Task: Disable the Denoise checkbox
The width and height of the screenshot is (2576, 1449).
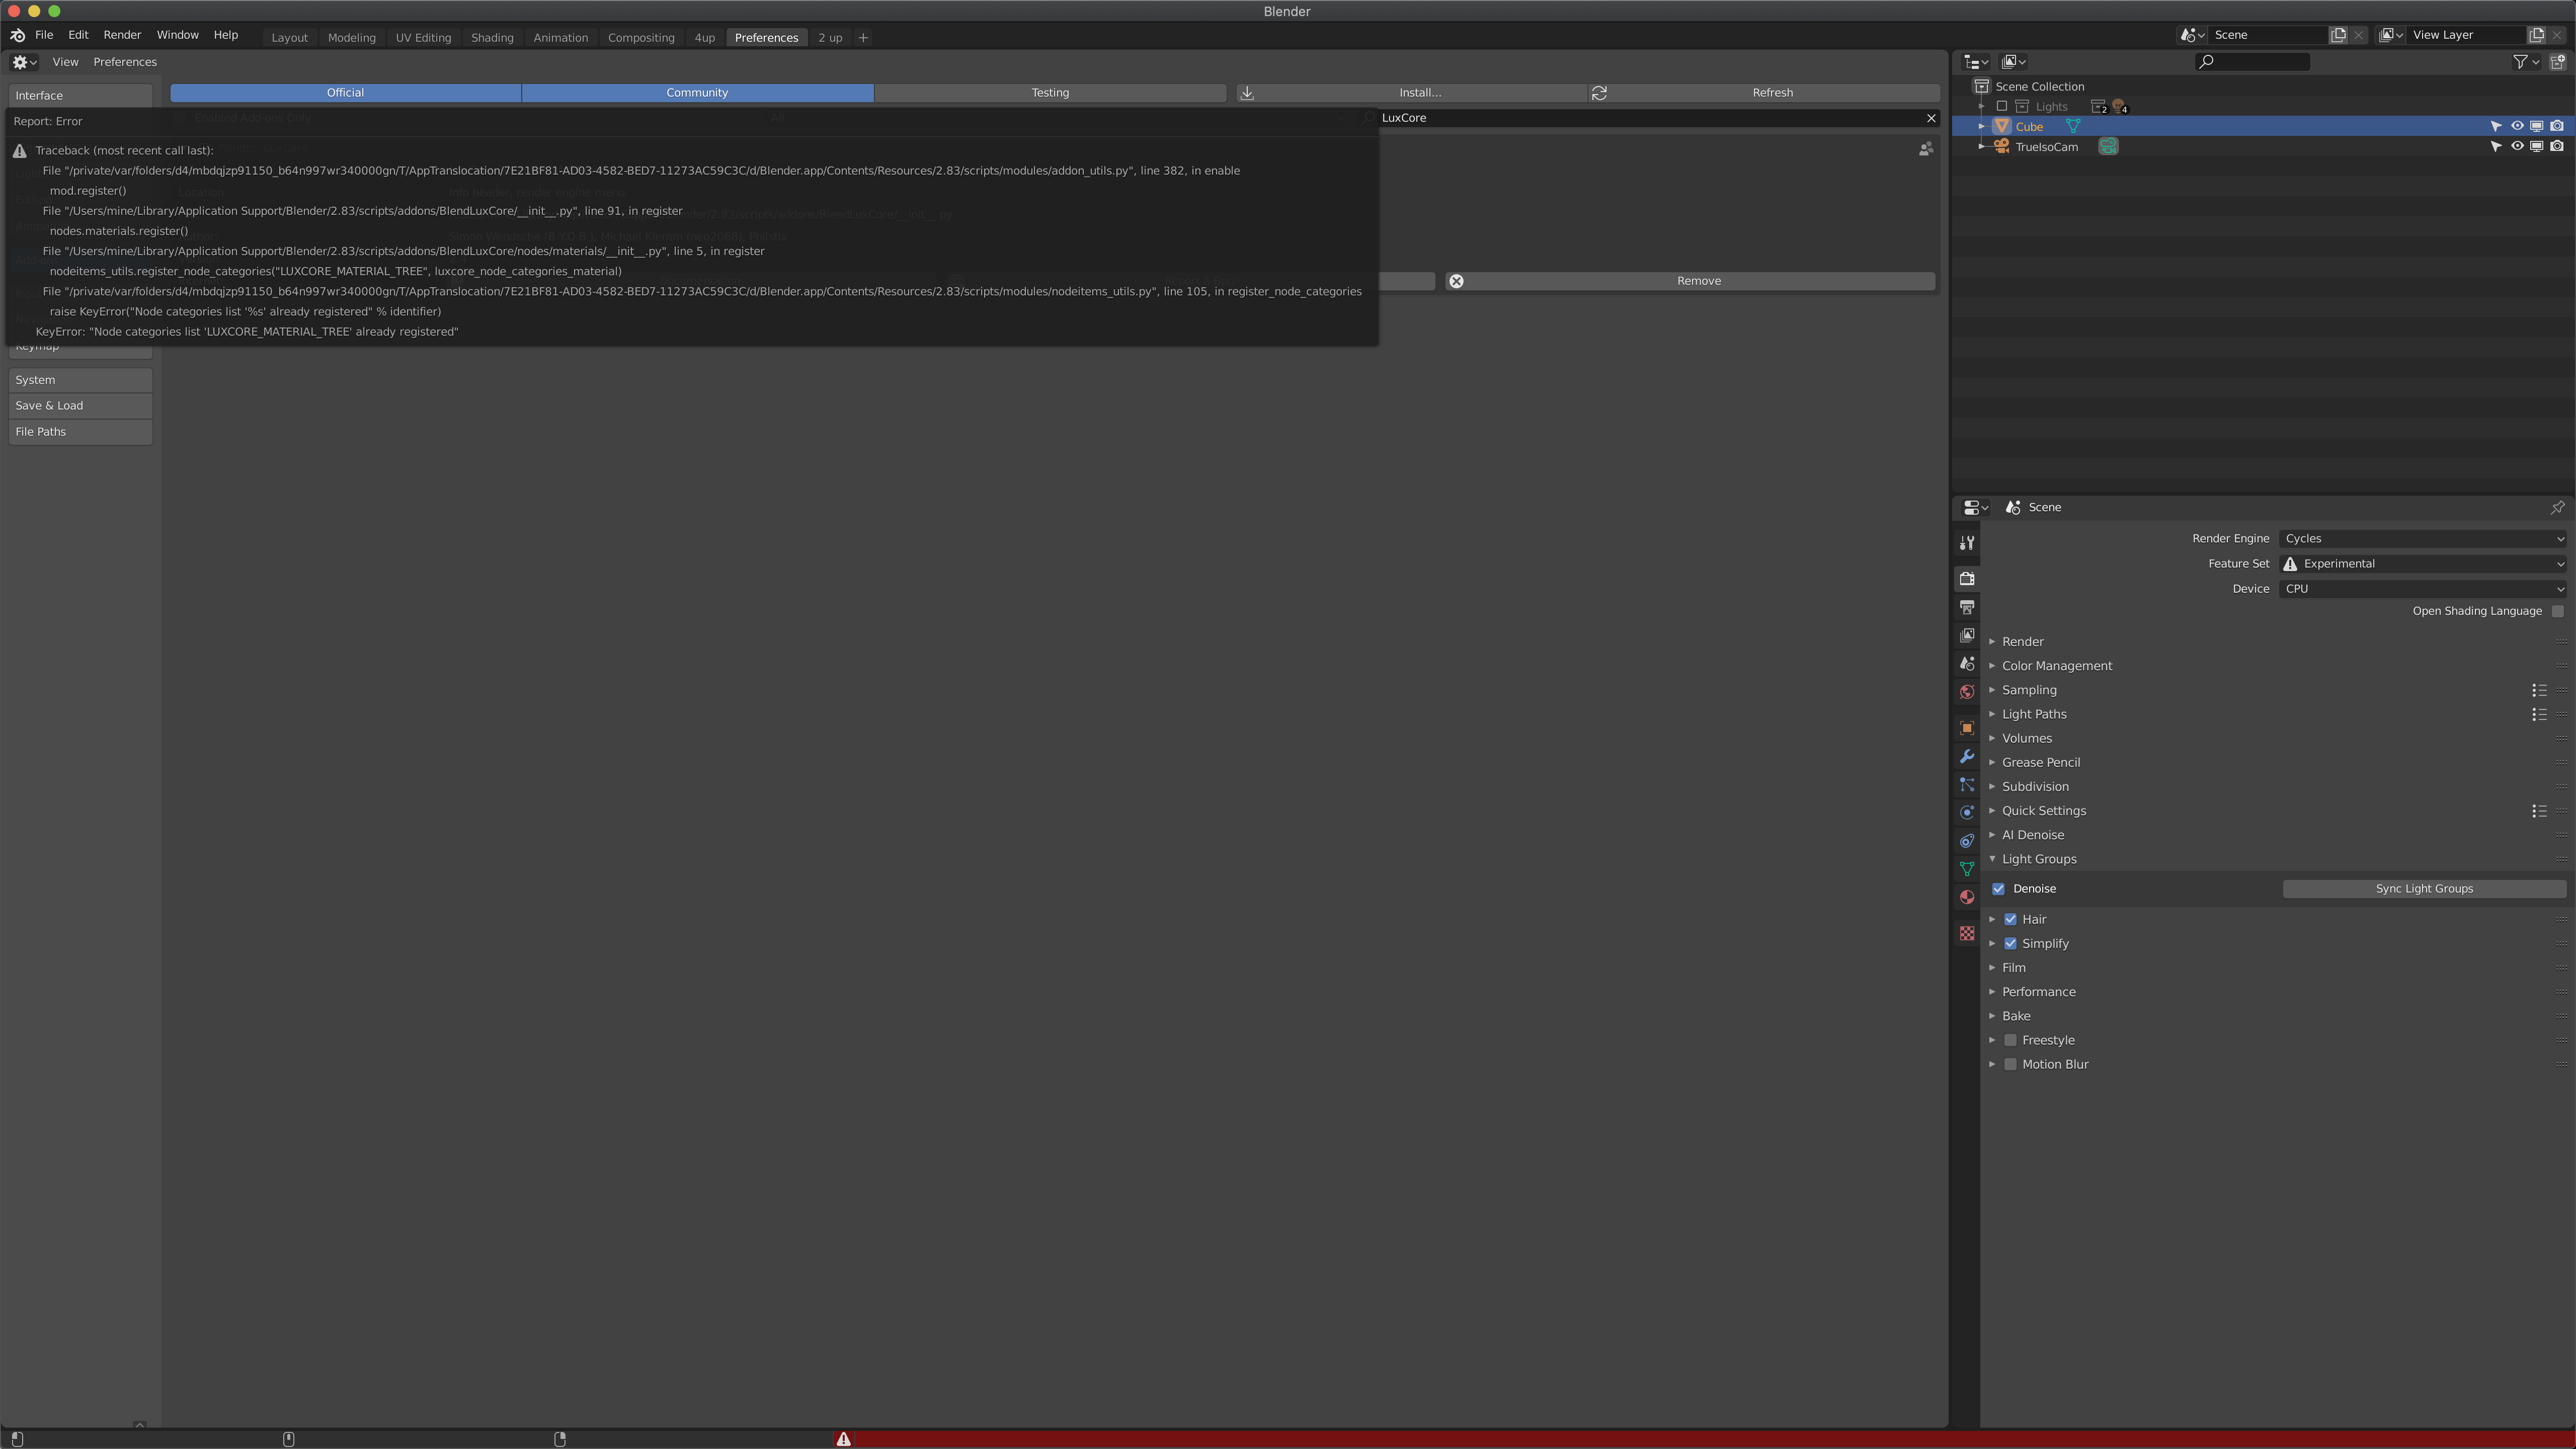Action: (x=1998, y=888)
